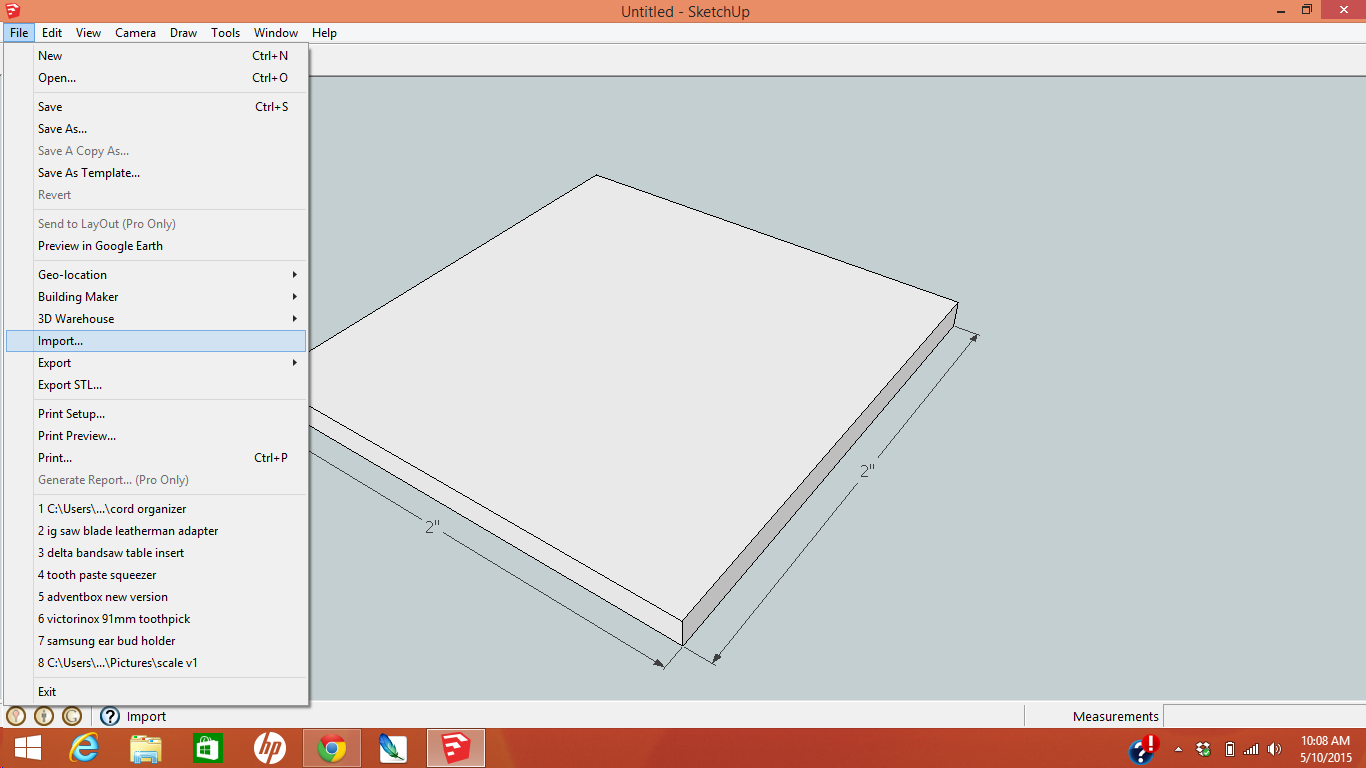The height and width of the screenshot is (768, 1366).
Task: Expand the 3D Warehouse submenu
Action: 75,318
